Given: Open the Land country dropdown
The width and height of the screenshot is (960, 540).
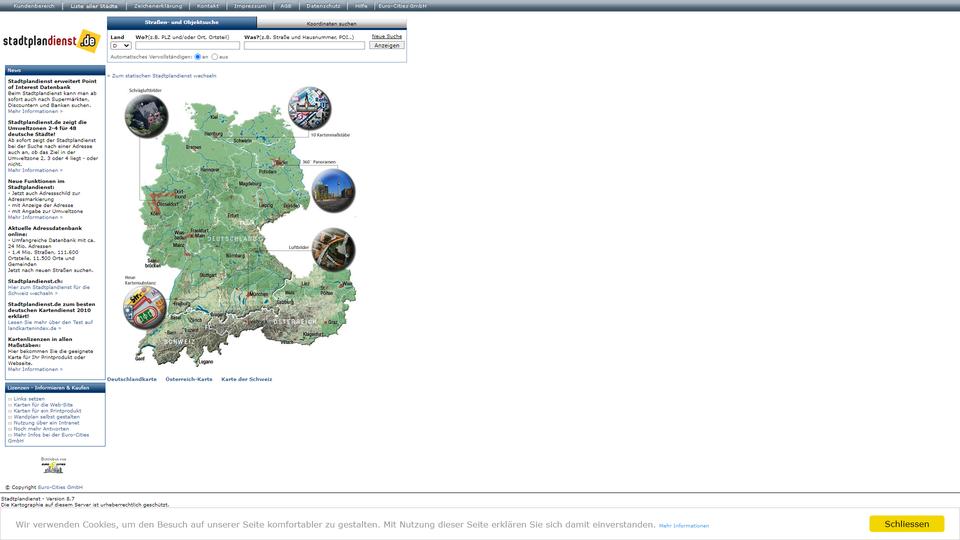Looking at the screenshot, I should [x=121, y=45].
